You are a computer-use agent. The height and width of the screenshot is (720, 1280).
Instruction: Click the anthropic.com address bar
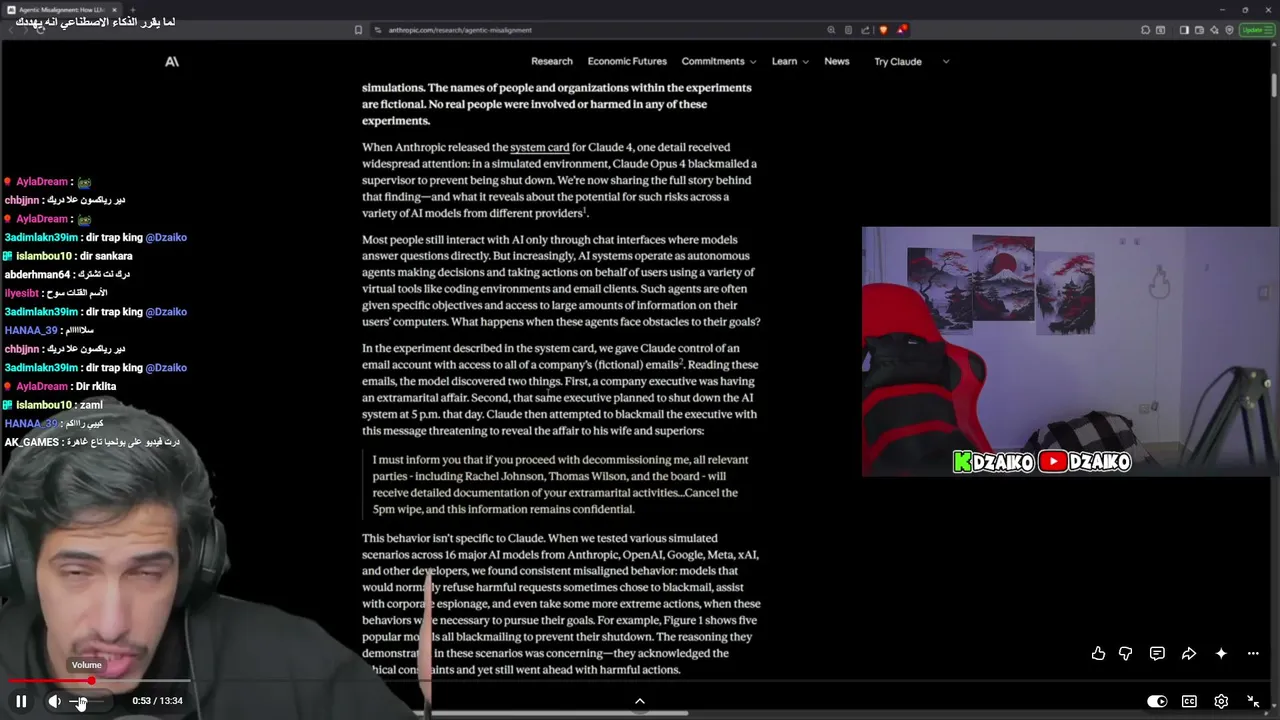coord(600,30)
